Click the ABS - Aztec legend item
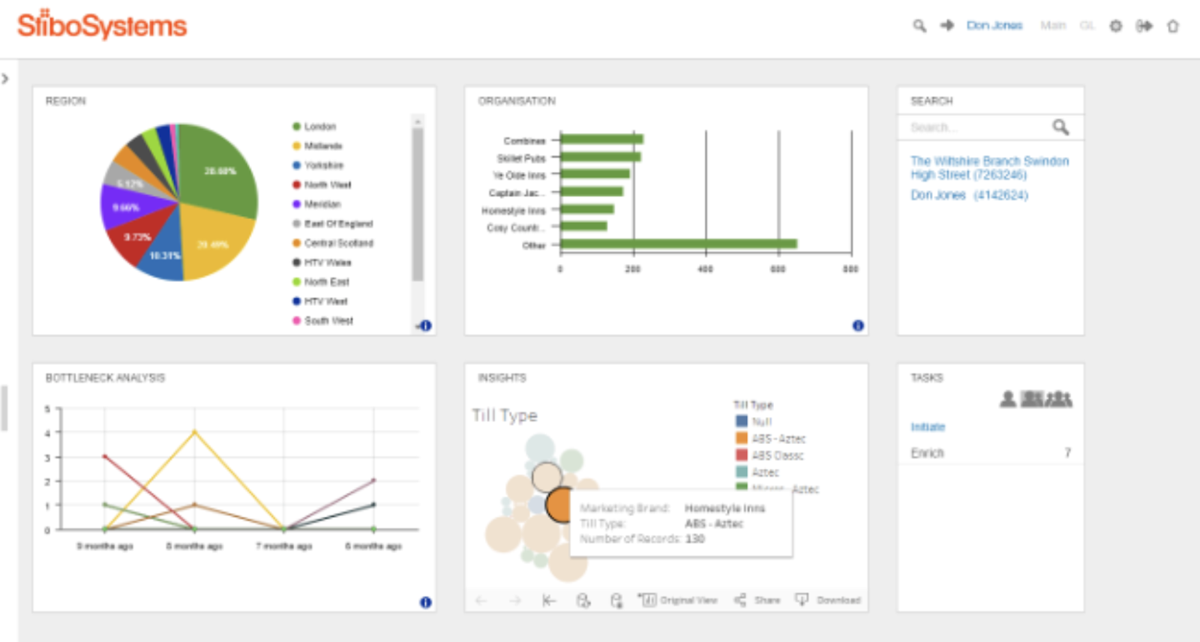This screenshot has height=642, width=1200. click(770, 439)
